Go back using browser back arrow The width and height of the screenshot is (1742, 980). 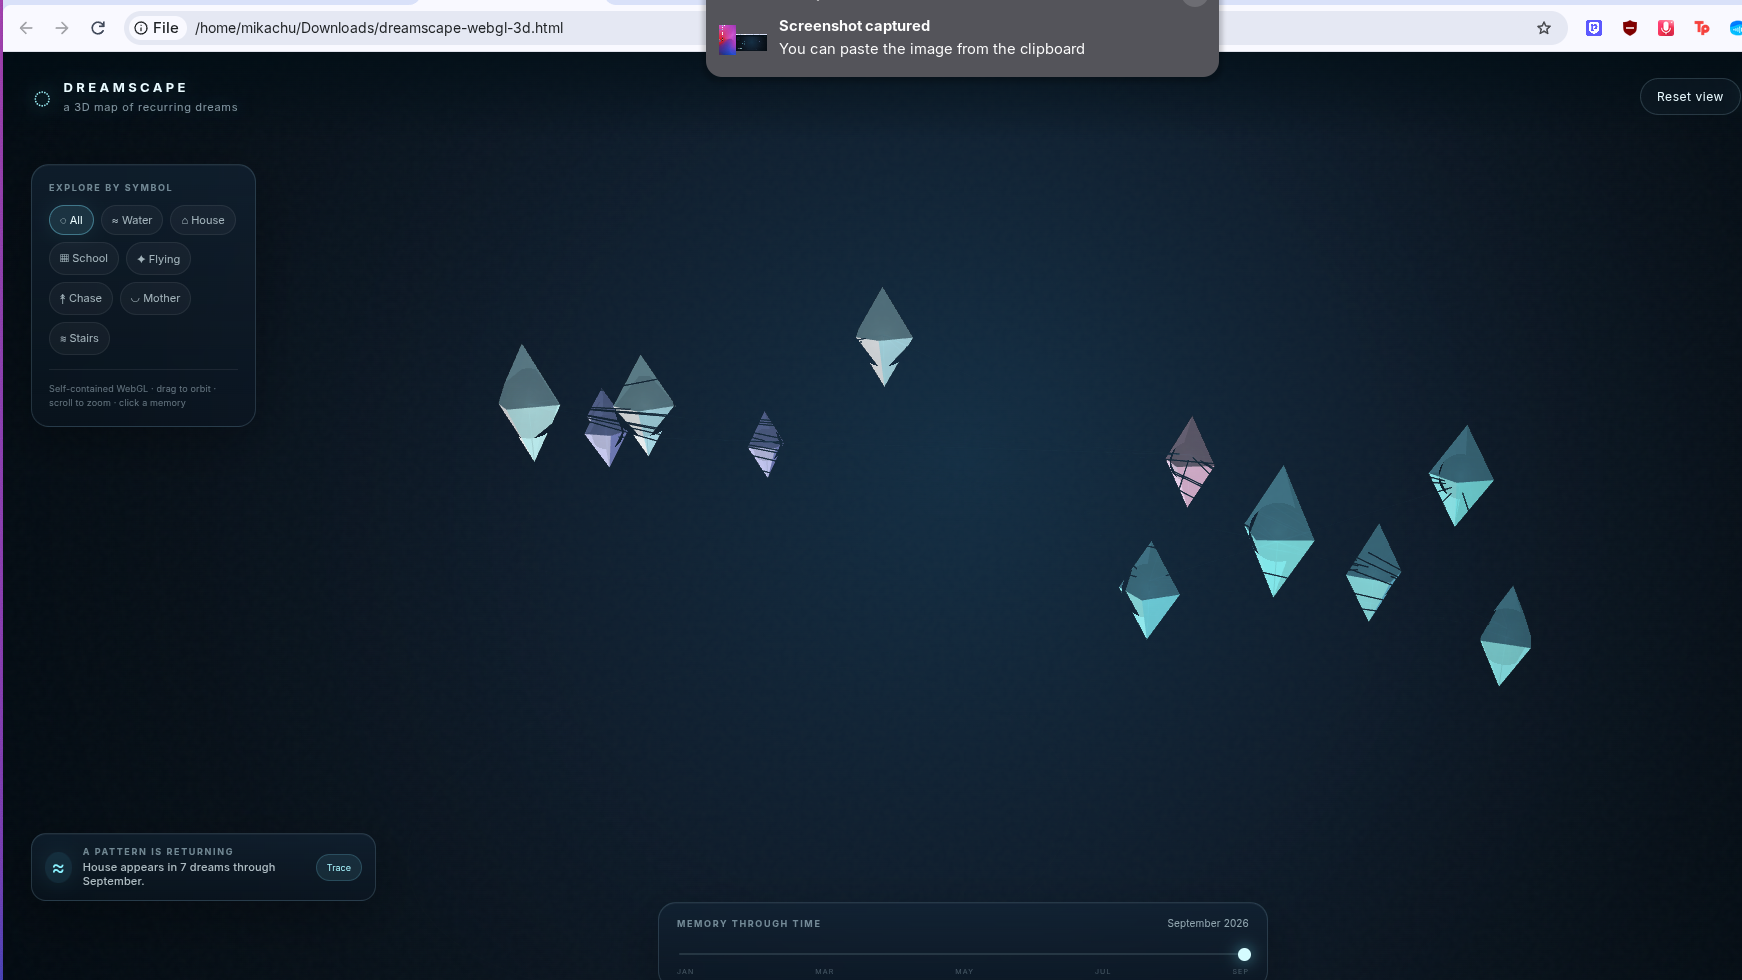(27, 28)
